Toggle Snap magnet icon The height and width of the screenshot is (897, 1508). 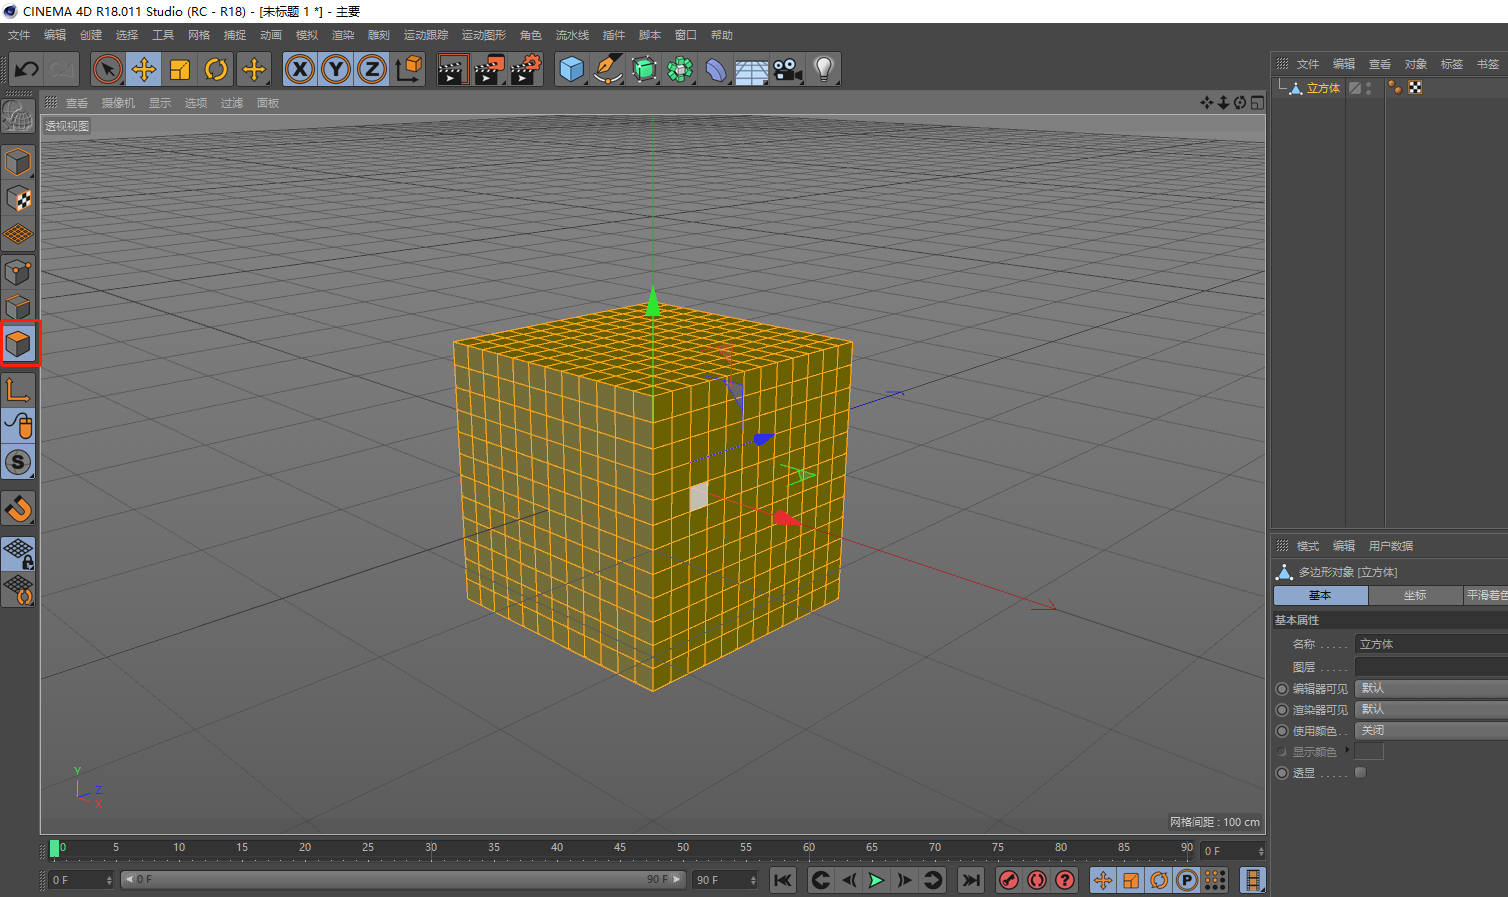[x=18, y=508]
